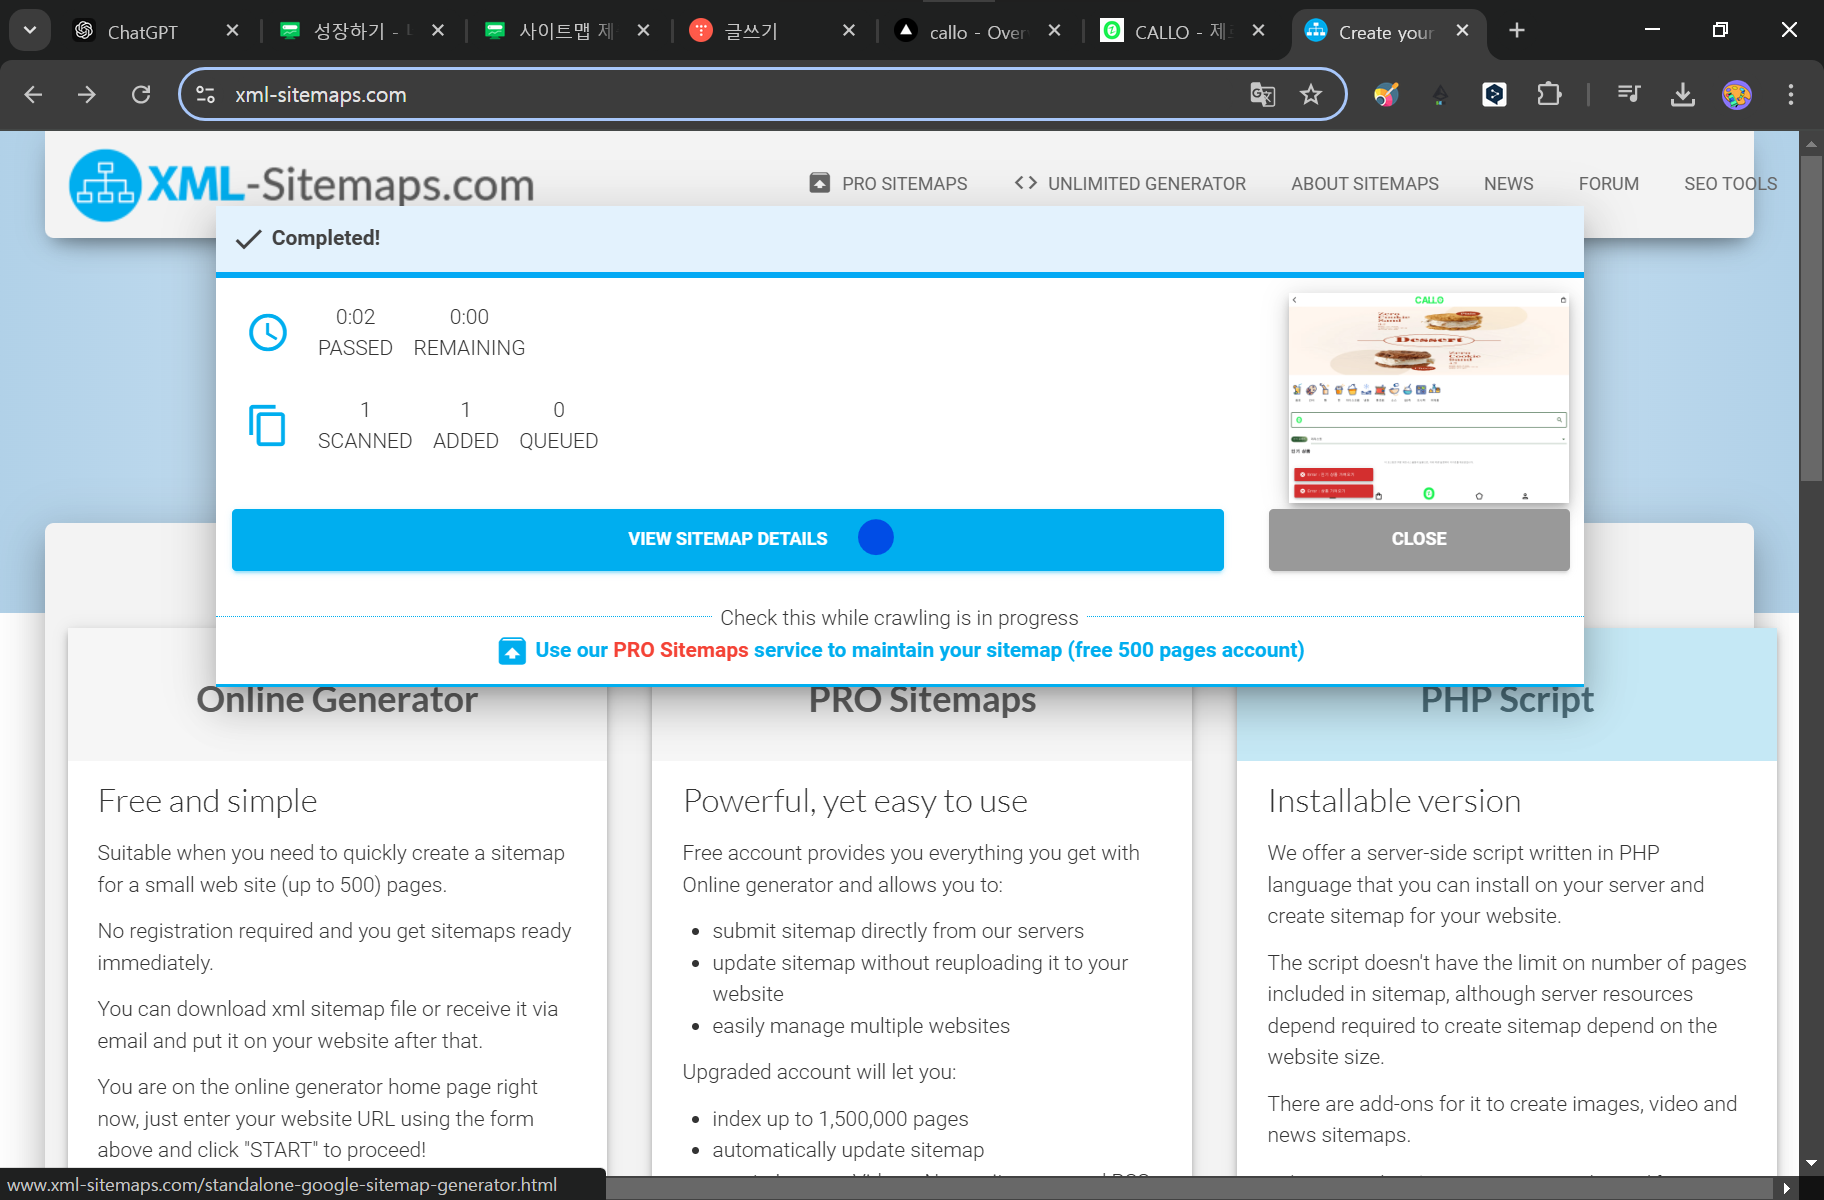Screen dimensions: 1824x1200
Task: Click the 1 ADDED counter
Action: tap(465, 425)
